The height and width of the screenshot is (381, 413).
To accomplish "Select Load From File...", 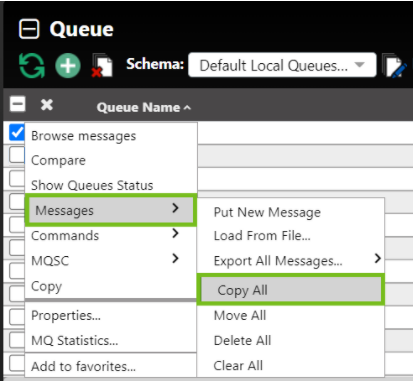I will 291,236.
